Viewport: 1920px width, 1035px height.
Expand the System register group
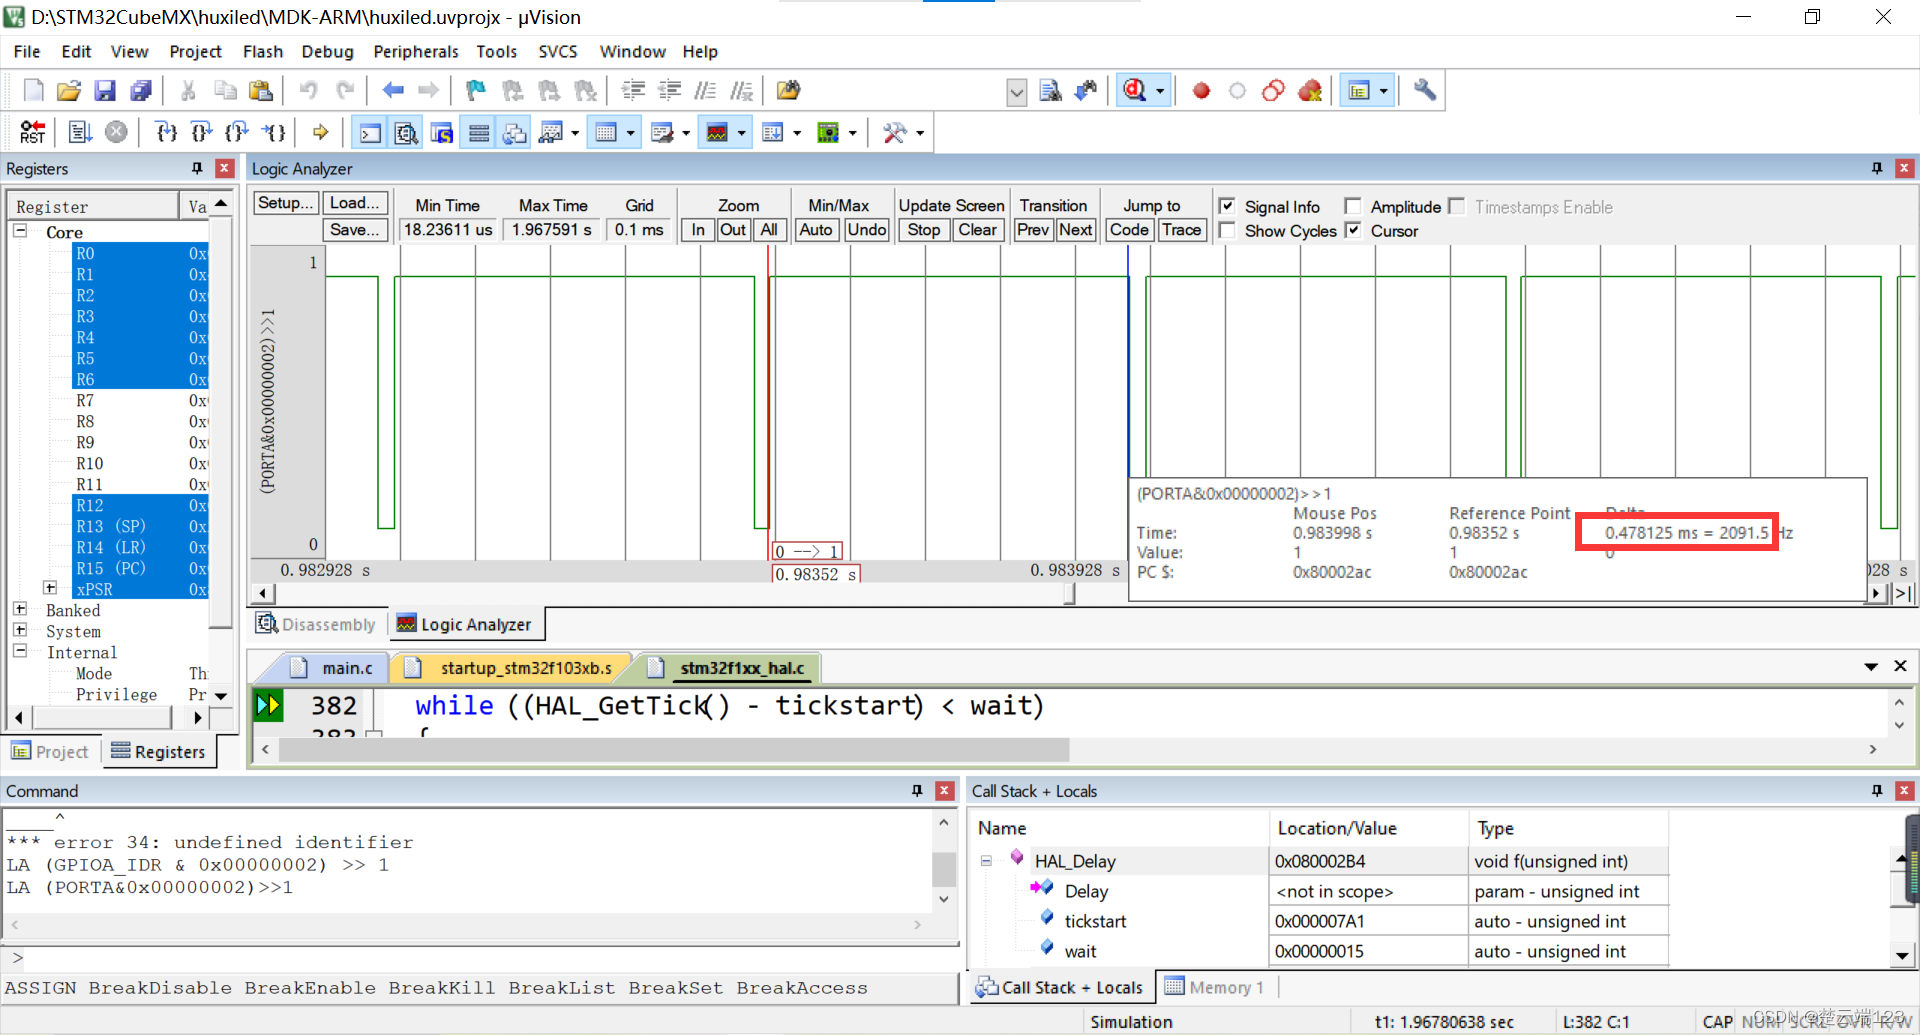(20, 630)
